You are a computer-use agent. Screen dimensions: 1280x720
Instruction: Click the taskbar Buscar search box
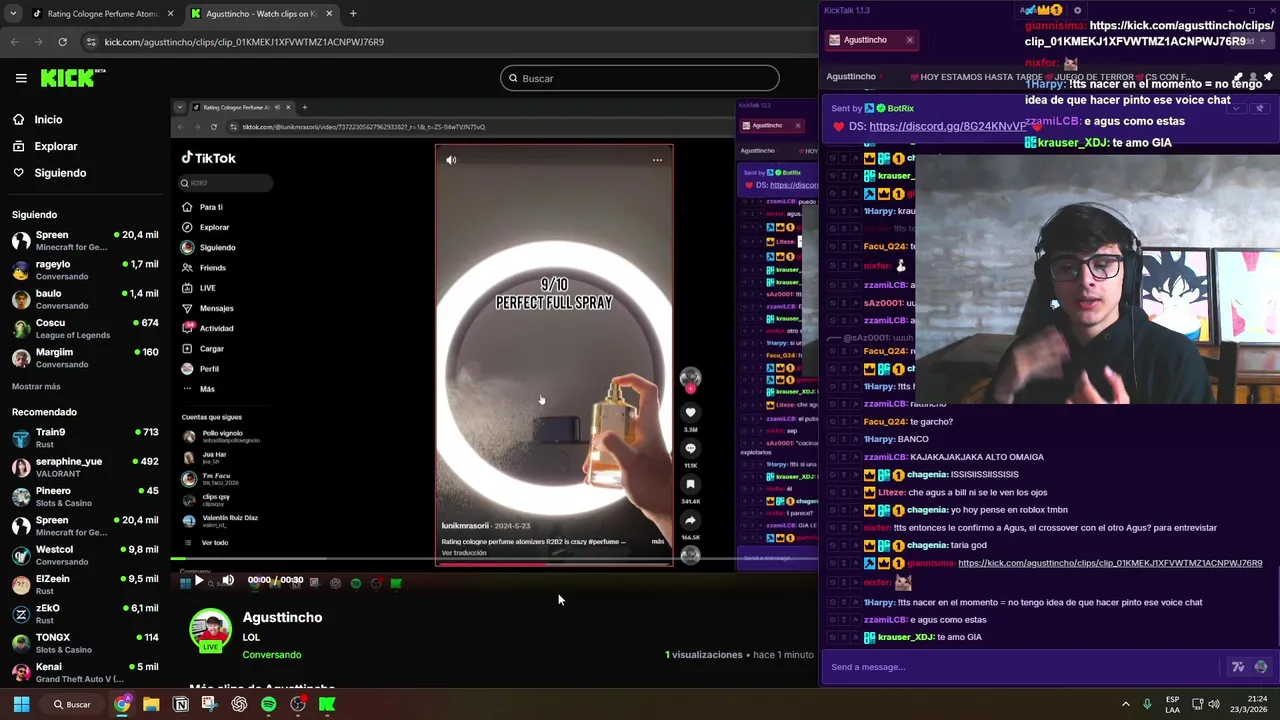point(73,704)
